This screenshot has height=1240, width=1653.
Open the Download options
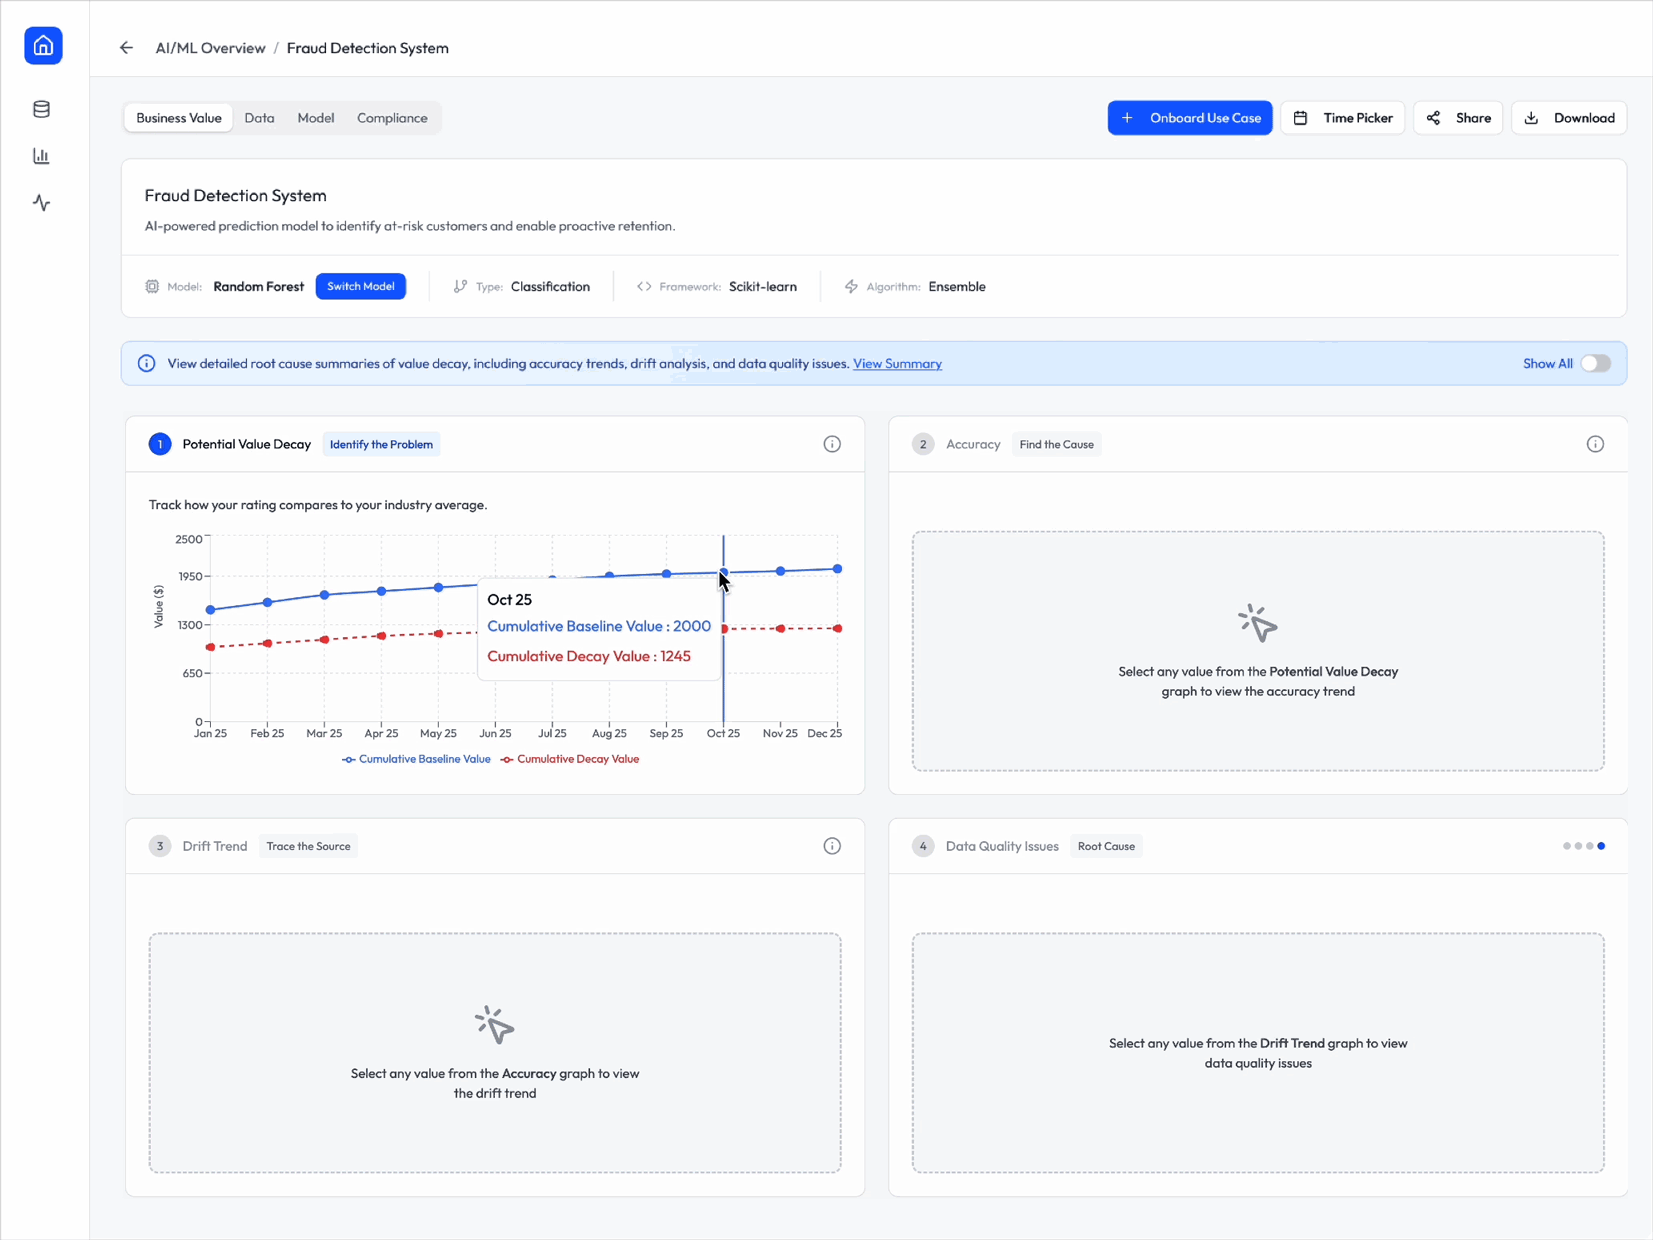1569,118
